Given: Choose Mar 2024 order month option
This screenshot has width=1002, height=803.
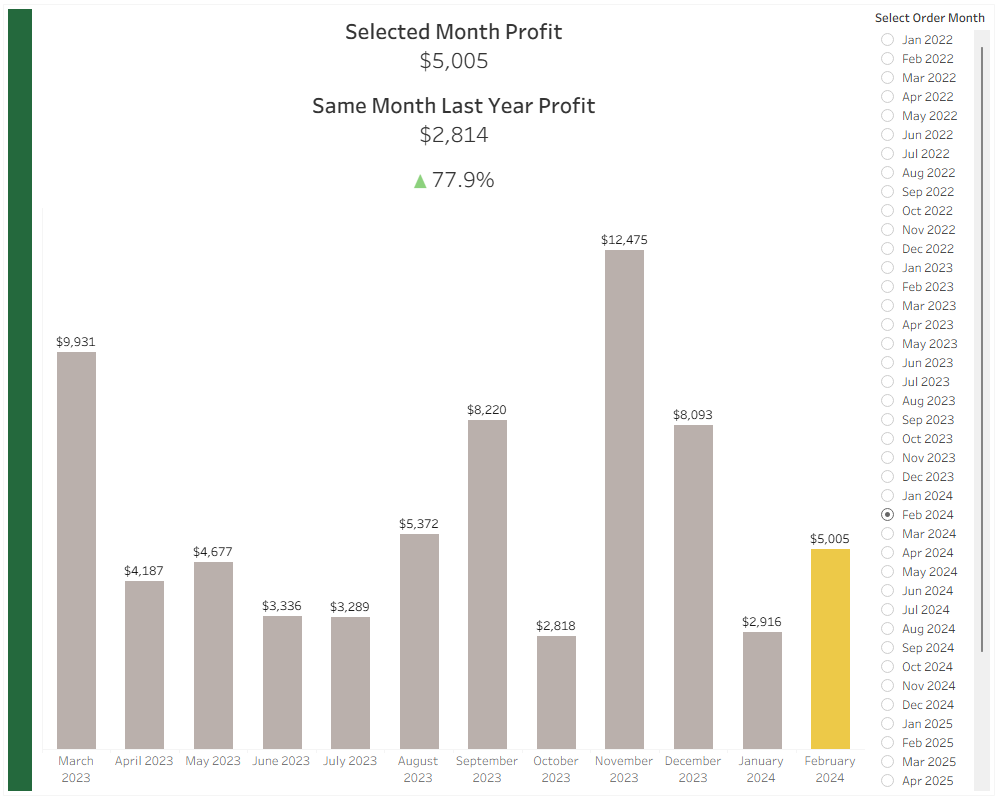Looking at the screenshot, I should [887, 534].
